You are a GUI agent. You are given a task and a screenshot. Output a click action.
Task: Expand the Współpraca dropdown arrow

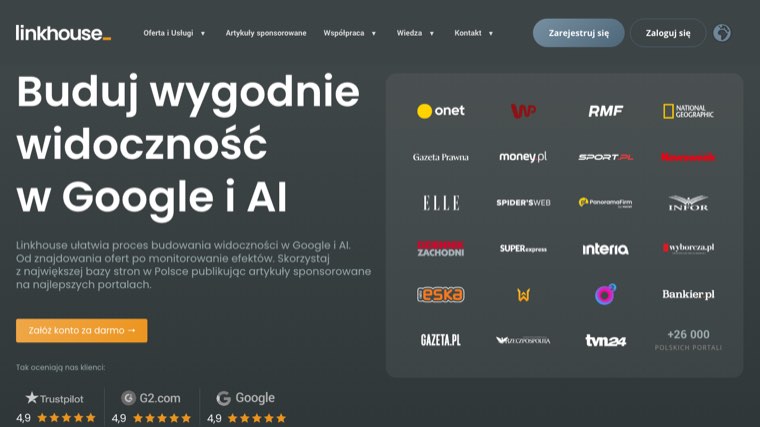click(x=374, y=33)
